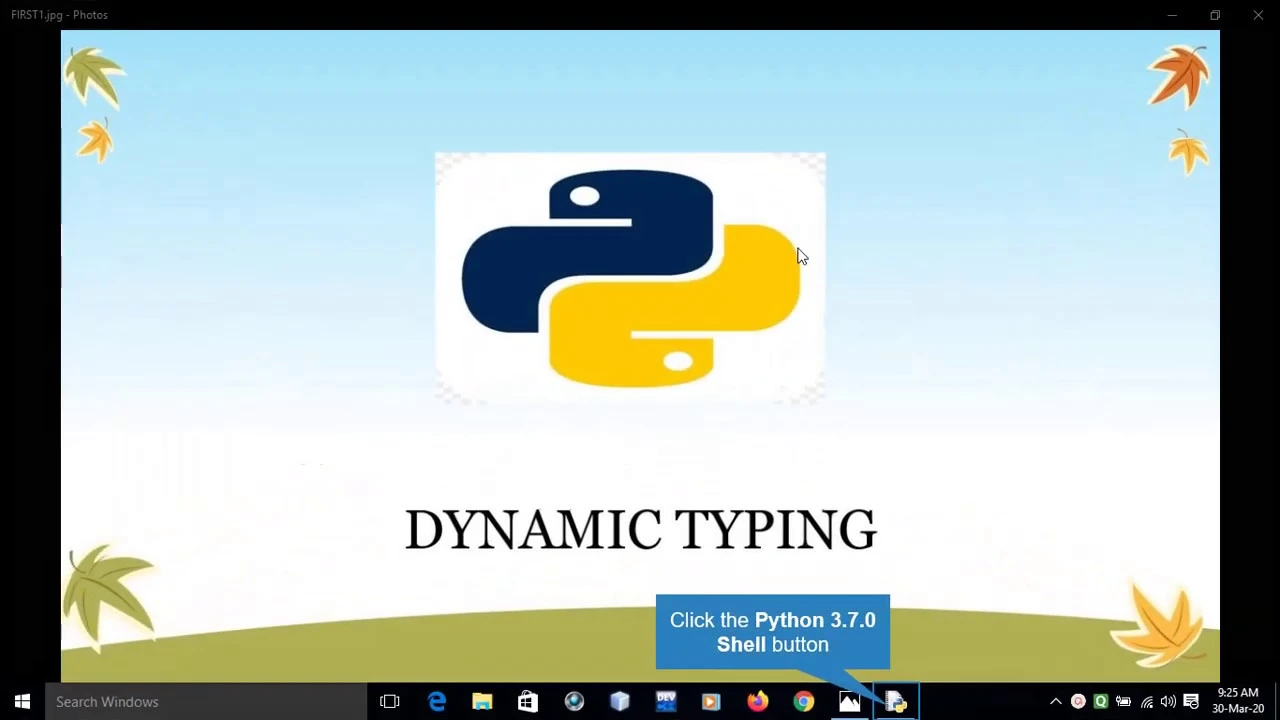Click the red circular tray icon
The height and width of the screenshot is (720, 1280).
point(1078,702)
